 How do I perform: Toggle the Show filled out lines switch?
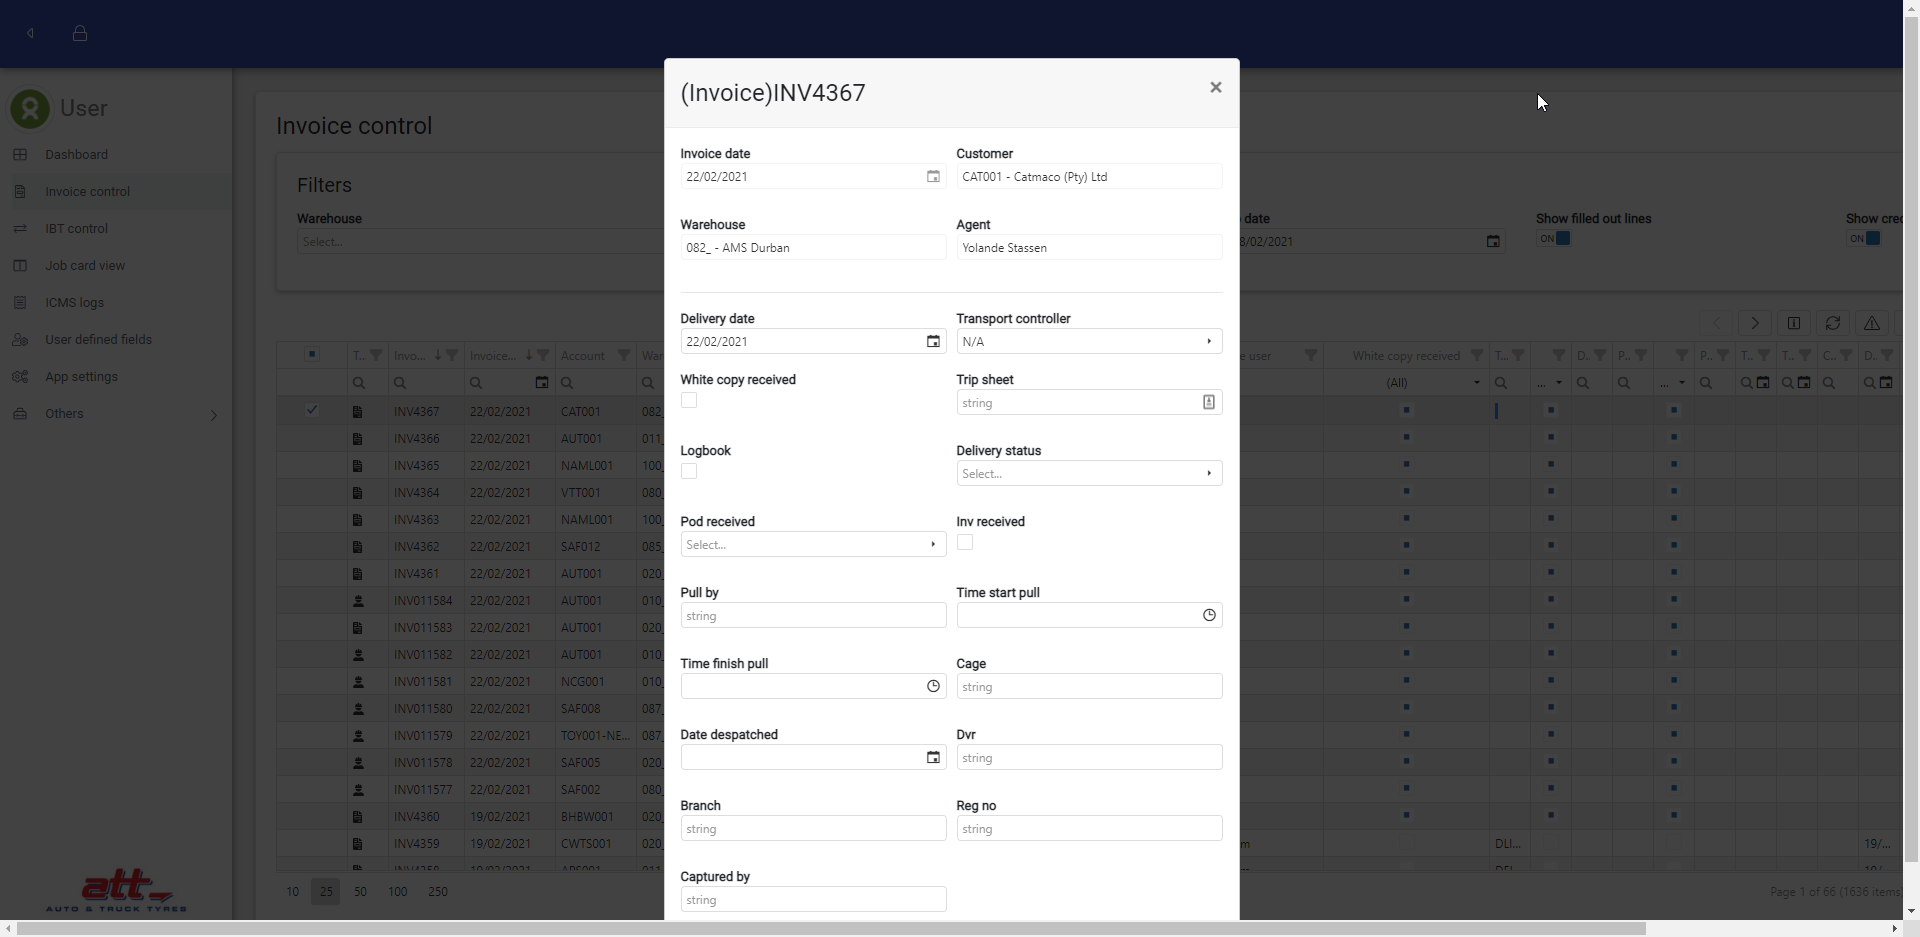(x=1554, y=239)
